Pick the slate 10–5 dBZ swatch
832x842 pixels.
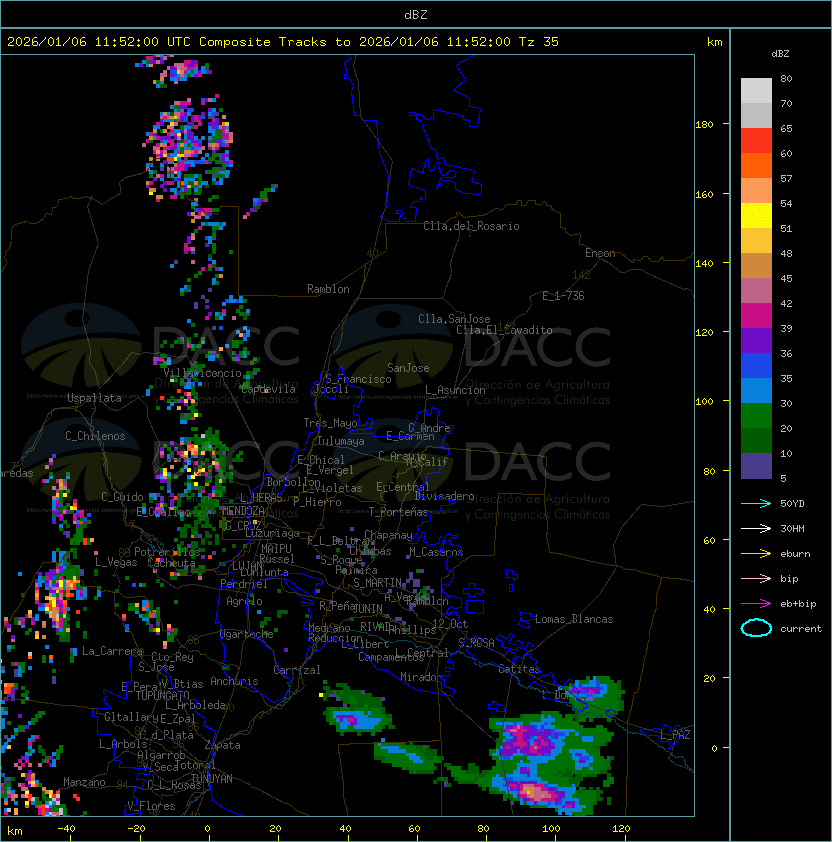pos(756,466)
